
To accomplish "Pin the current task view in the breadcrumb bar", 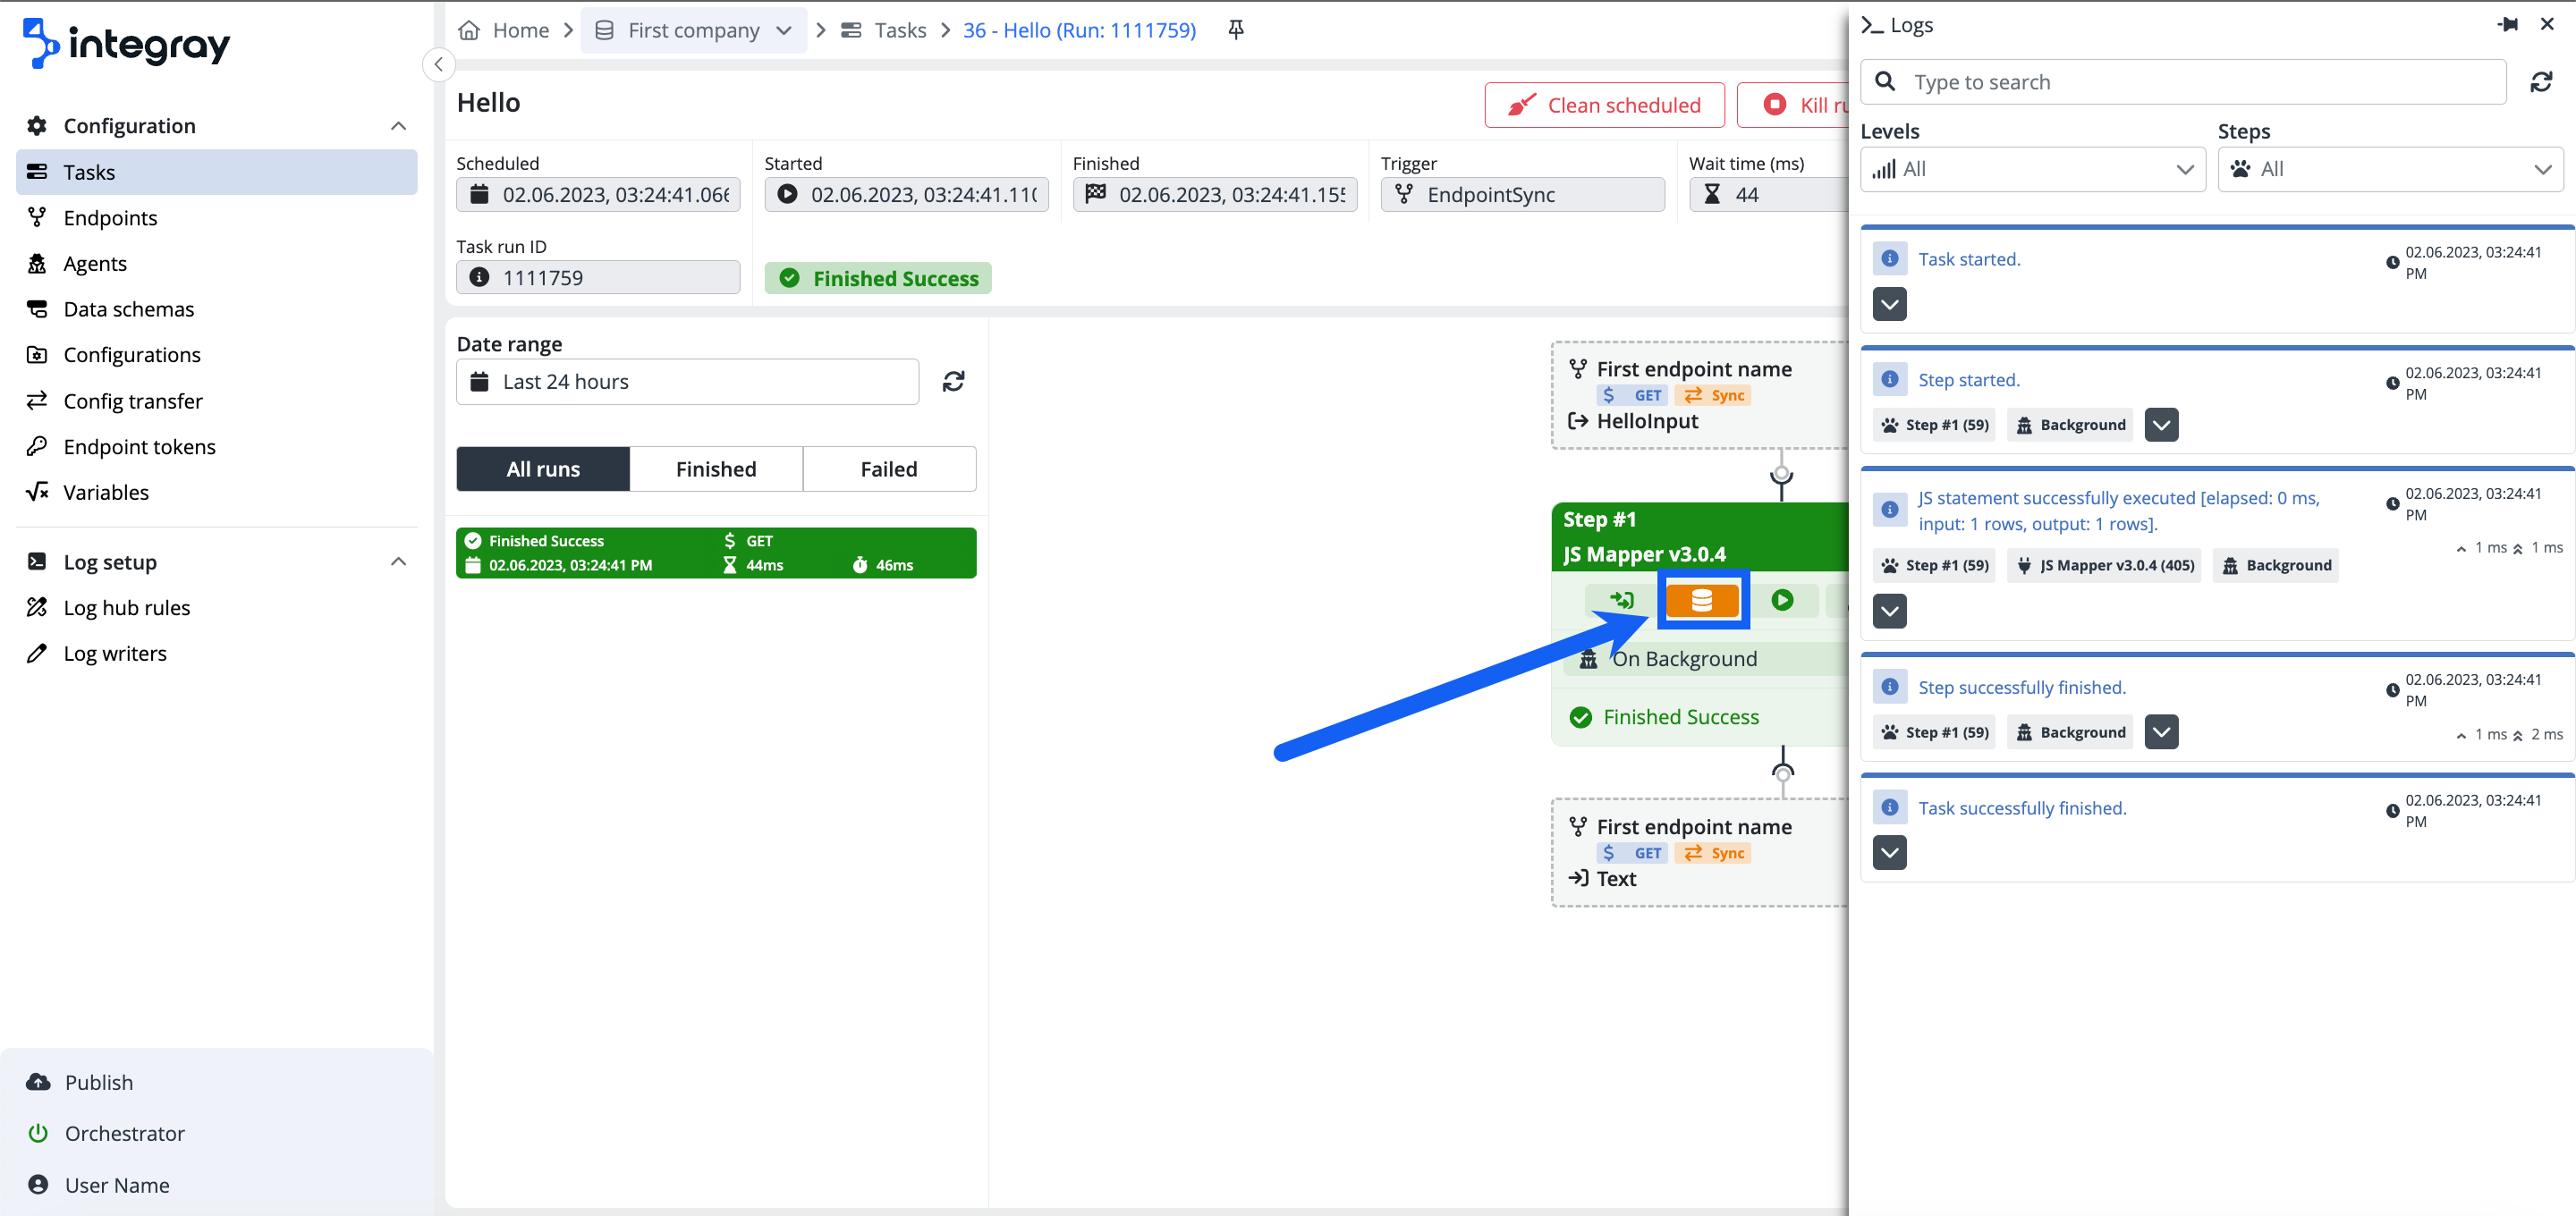I will (1235, 29).
